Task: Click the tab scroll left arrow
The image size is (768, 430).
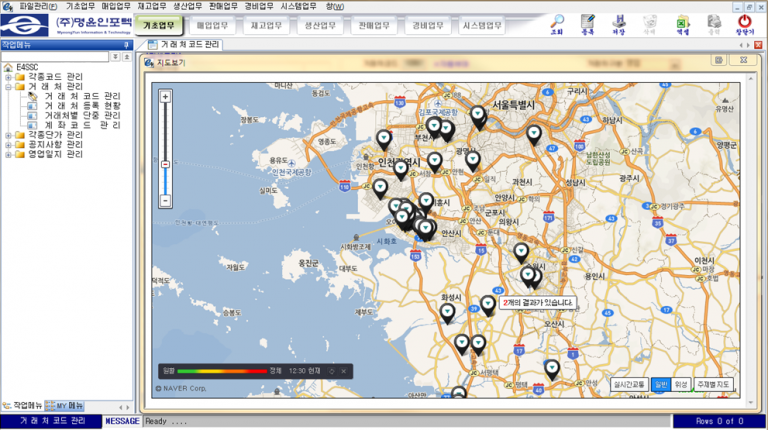Action: [x=741, y=45]
